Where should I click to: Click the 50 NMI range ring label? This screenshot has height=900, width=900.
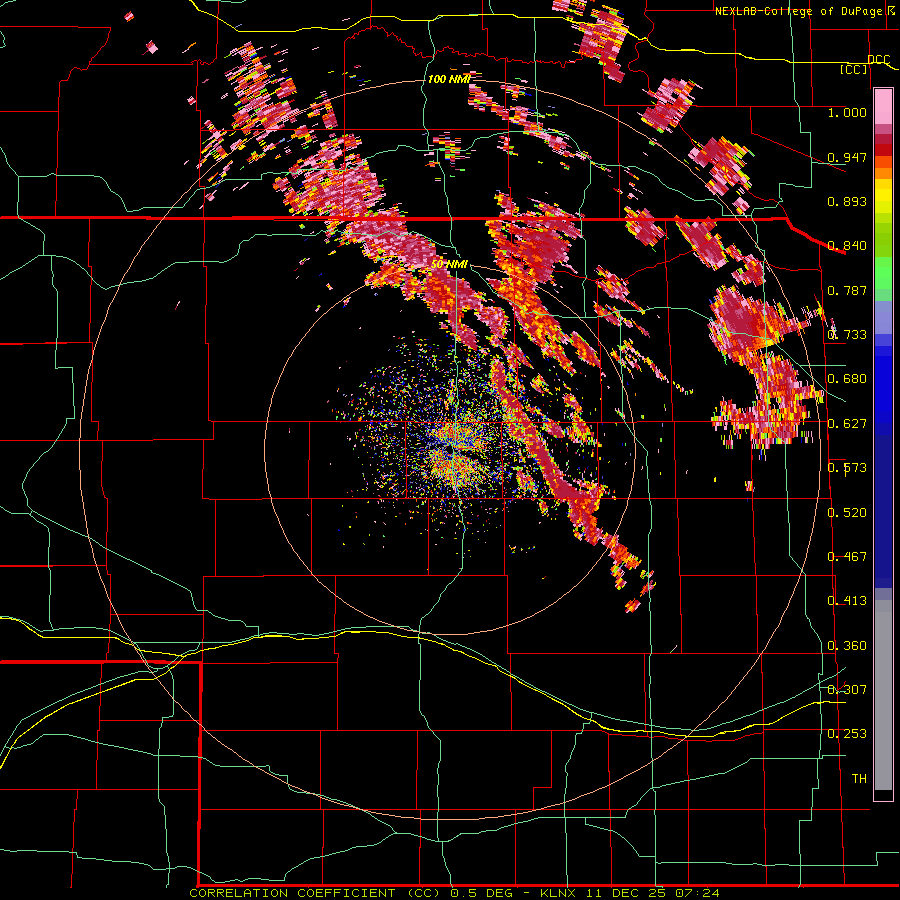pos(449,264)
